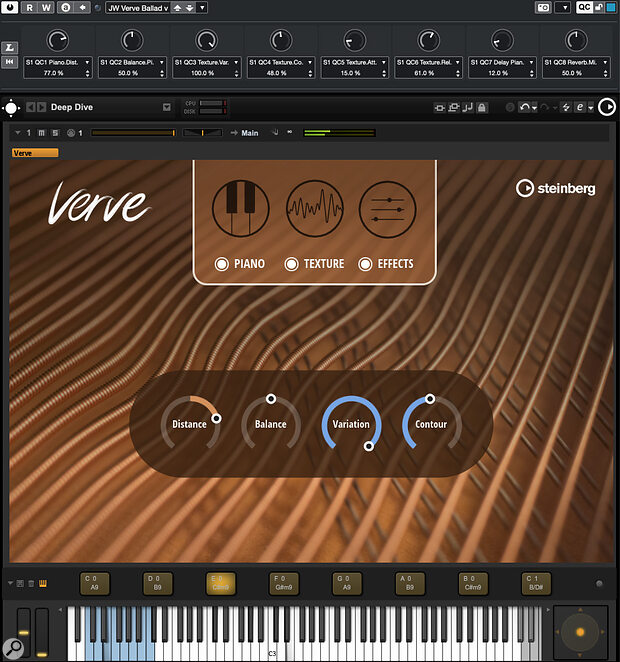Click the 'e' editor button
The height and width of the screenshot is (662, 620).
[x=580, y=107]
